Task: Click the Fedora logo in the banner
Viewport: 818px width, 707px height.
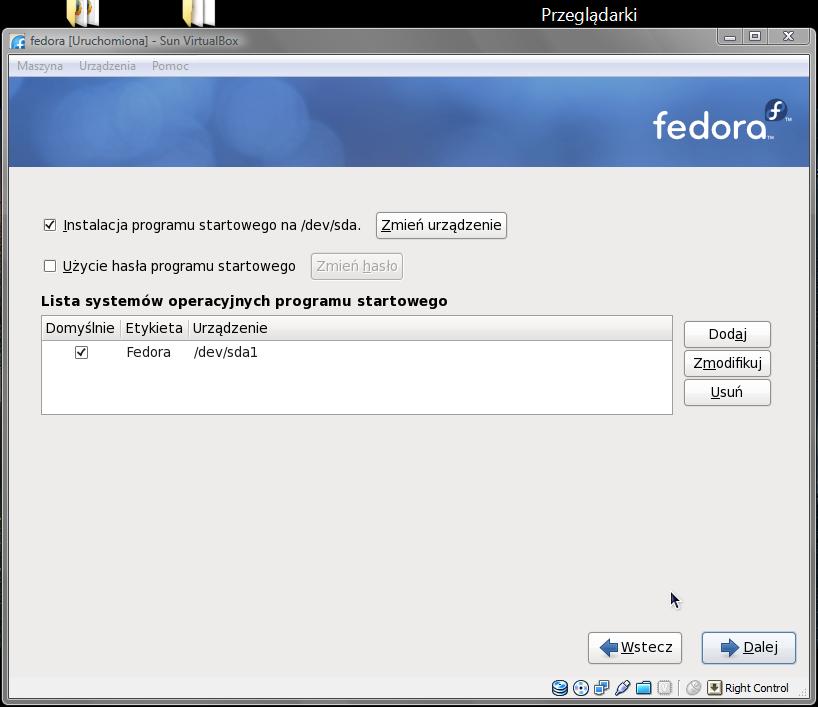Action: click(x=721, y=121)
